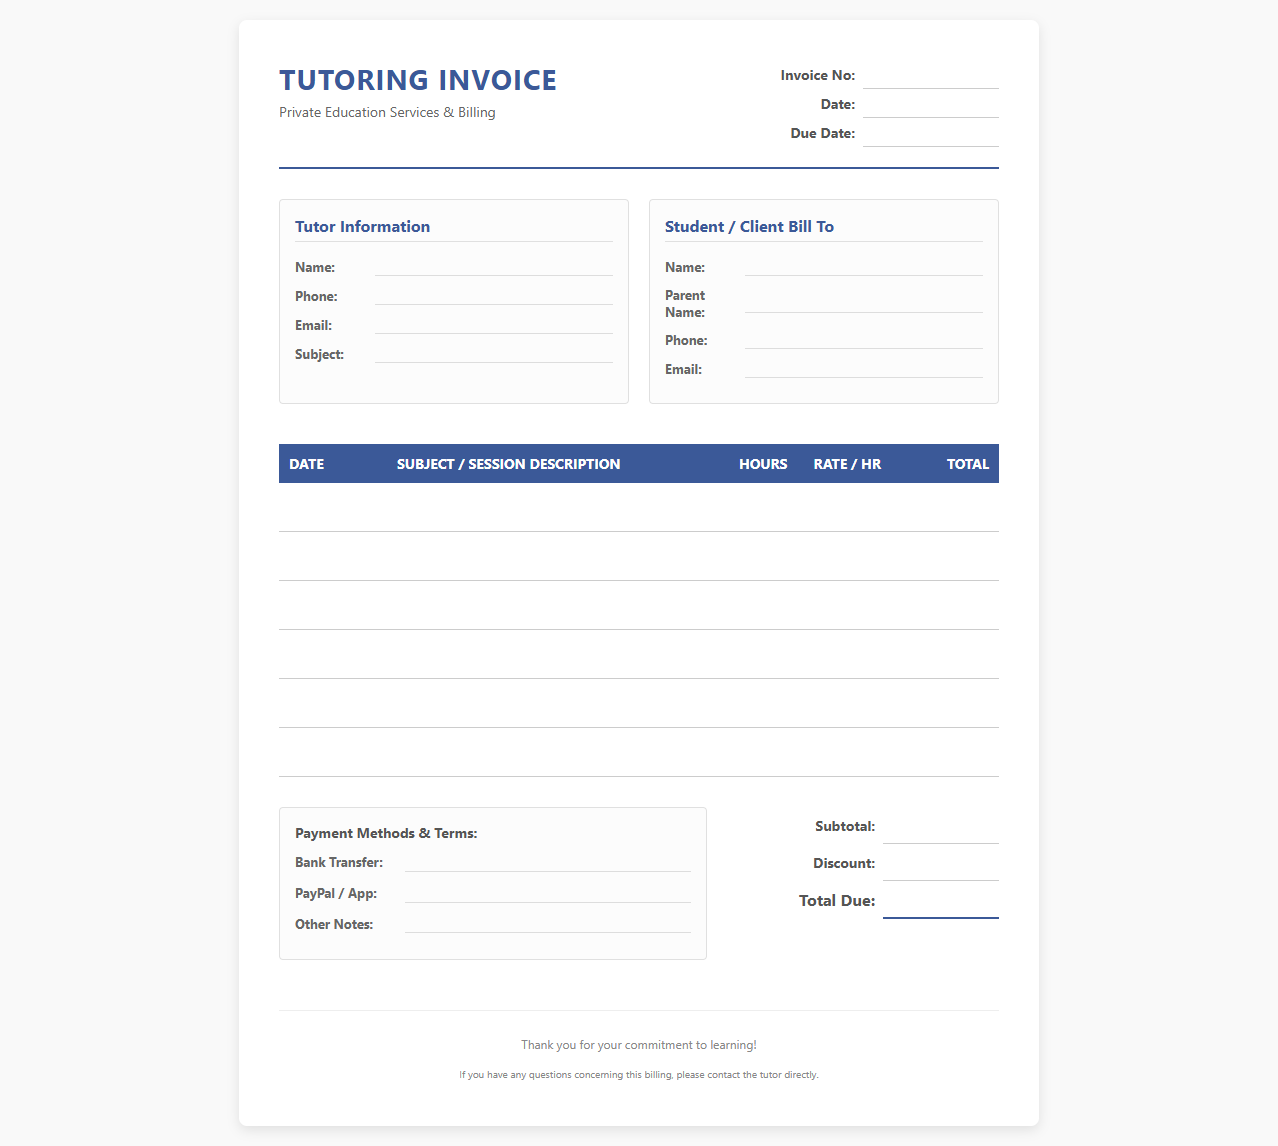
Task: Select the Parent Name field
Action: 864,304
